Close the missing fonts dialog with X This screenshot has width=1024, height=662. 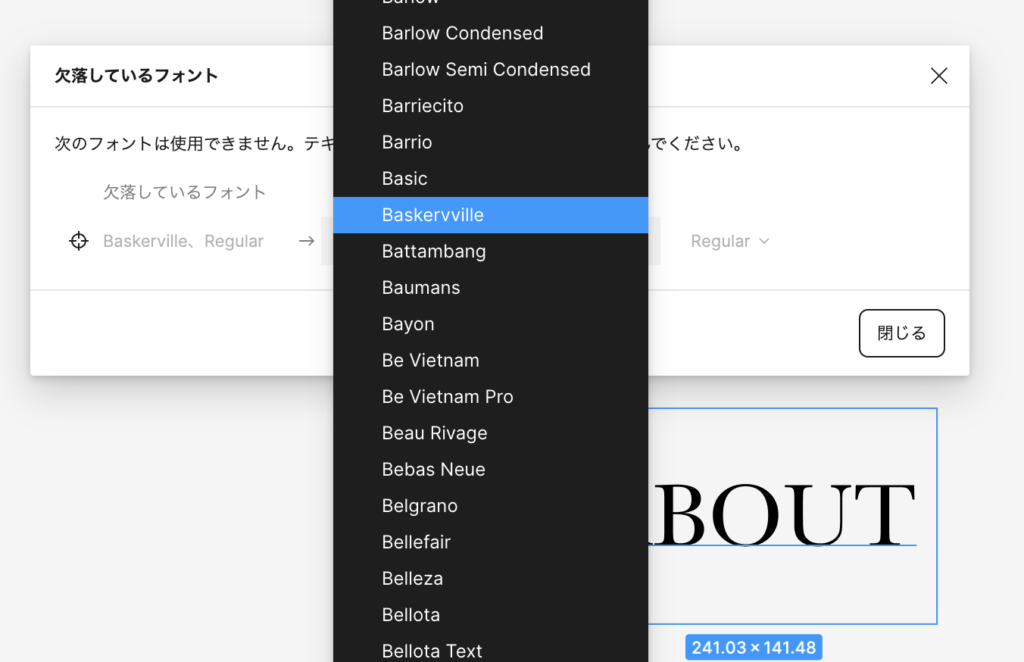(x=938, y=76)
